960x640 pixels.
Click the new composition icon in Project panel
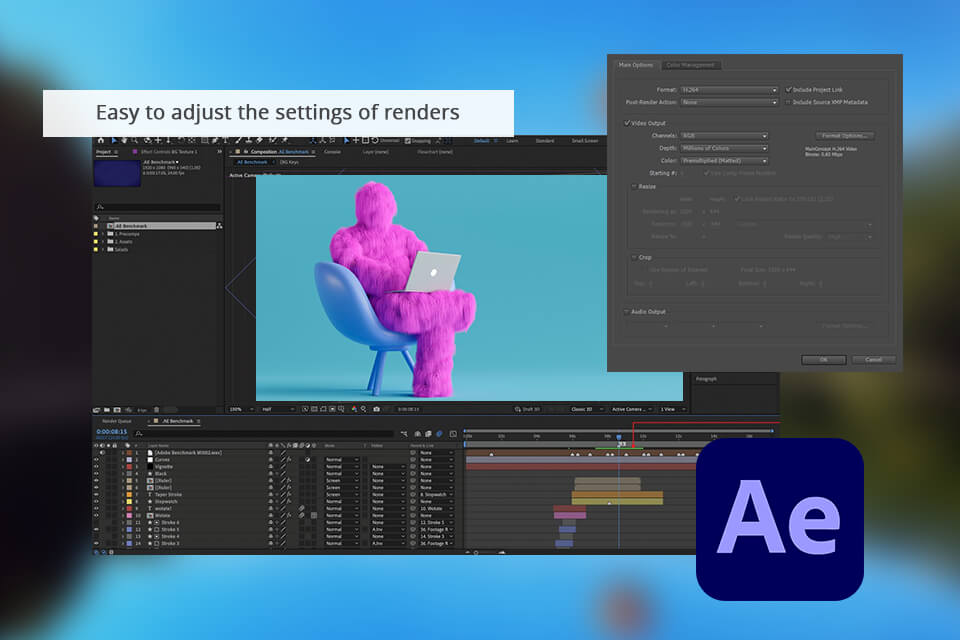click(x=117, y=410)
